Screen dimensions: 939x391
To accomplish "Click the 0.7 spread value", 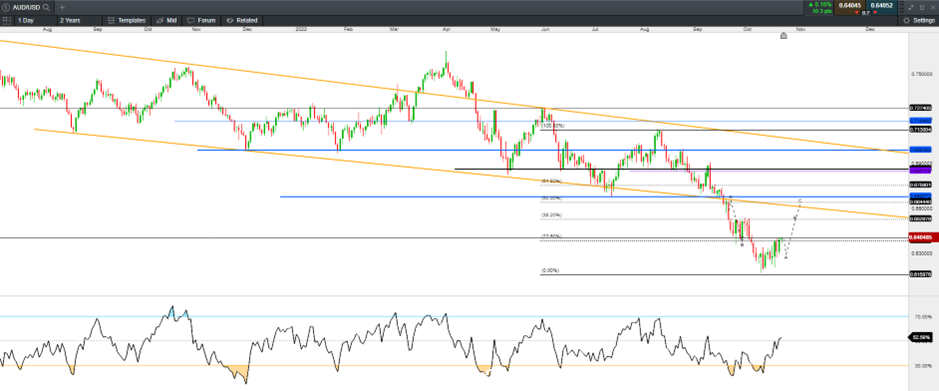I will [x=866, y=13].
